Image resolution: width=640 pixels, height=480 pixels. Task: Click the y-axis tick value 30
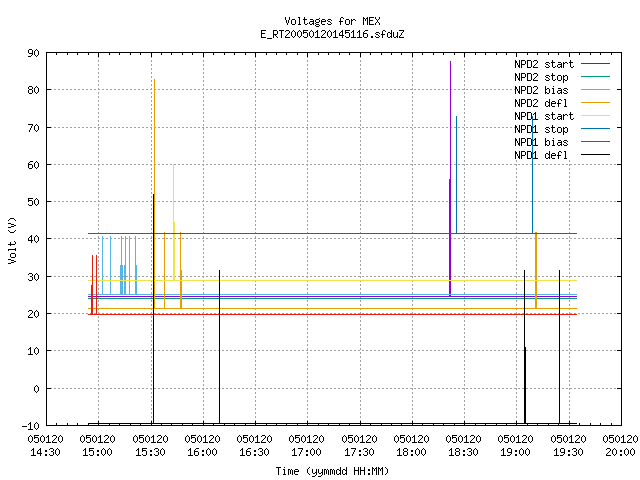pyautogui.click(x=33, y=277)
